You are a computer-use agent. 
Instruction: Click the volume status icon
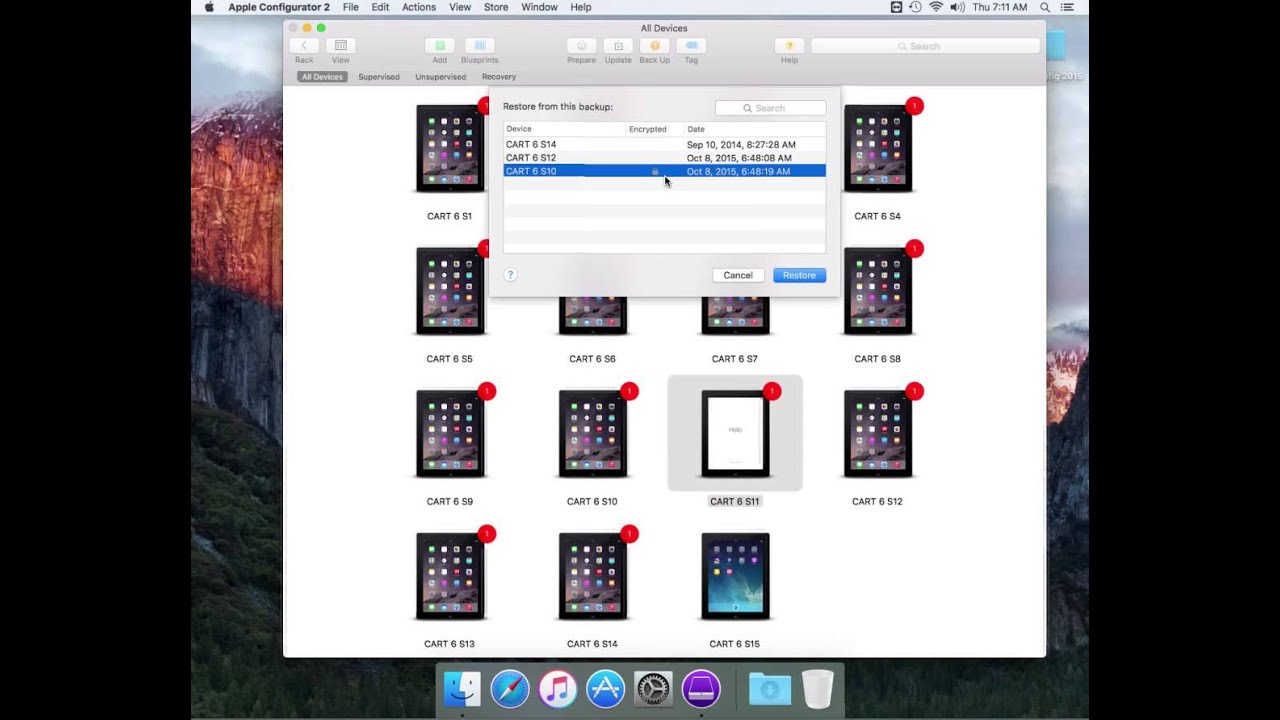pyautogui.click(x=957, y=7)
